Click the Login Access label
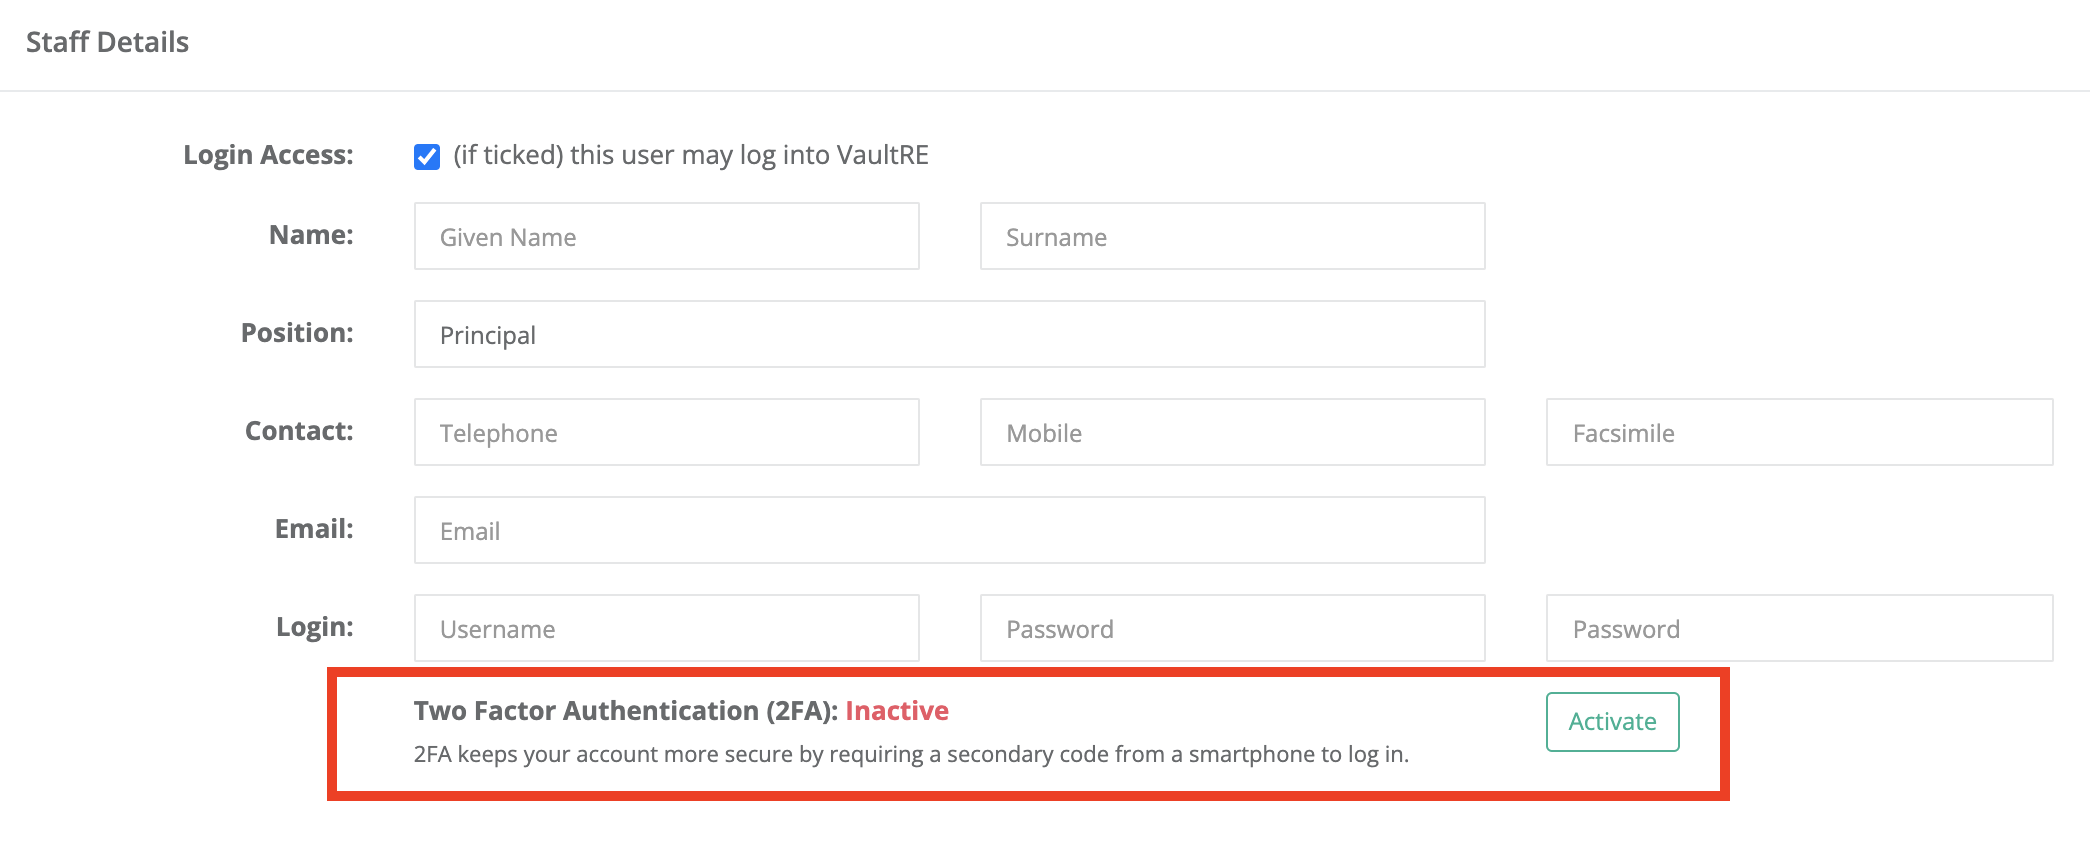2090x844 pixels. click(x=267, y=155)
